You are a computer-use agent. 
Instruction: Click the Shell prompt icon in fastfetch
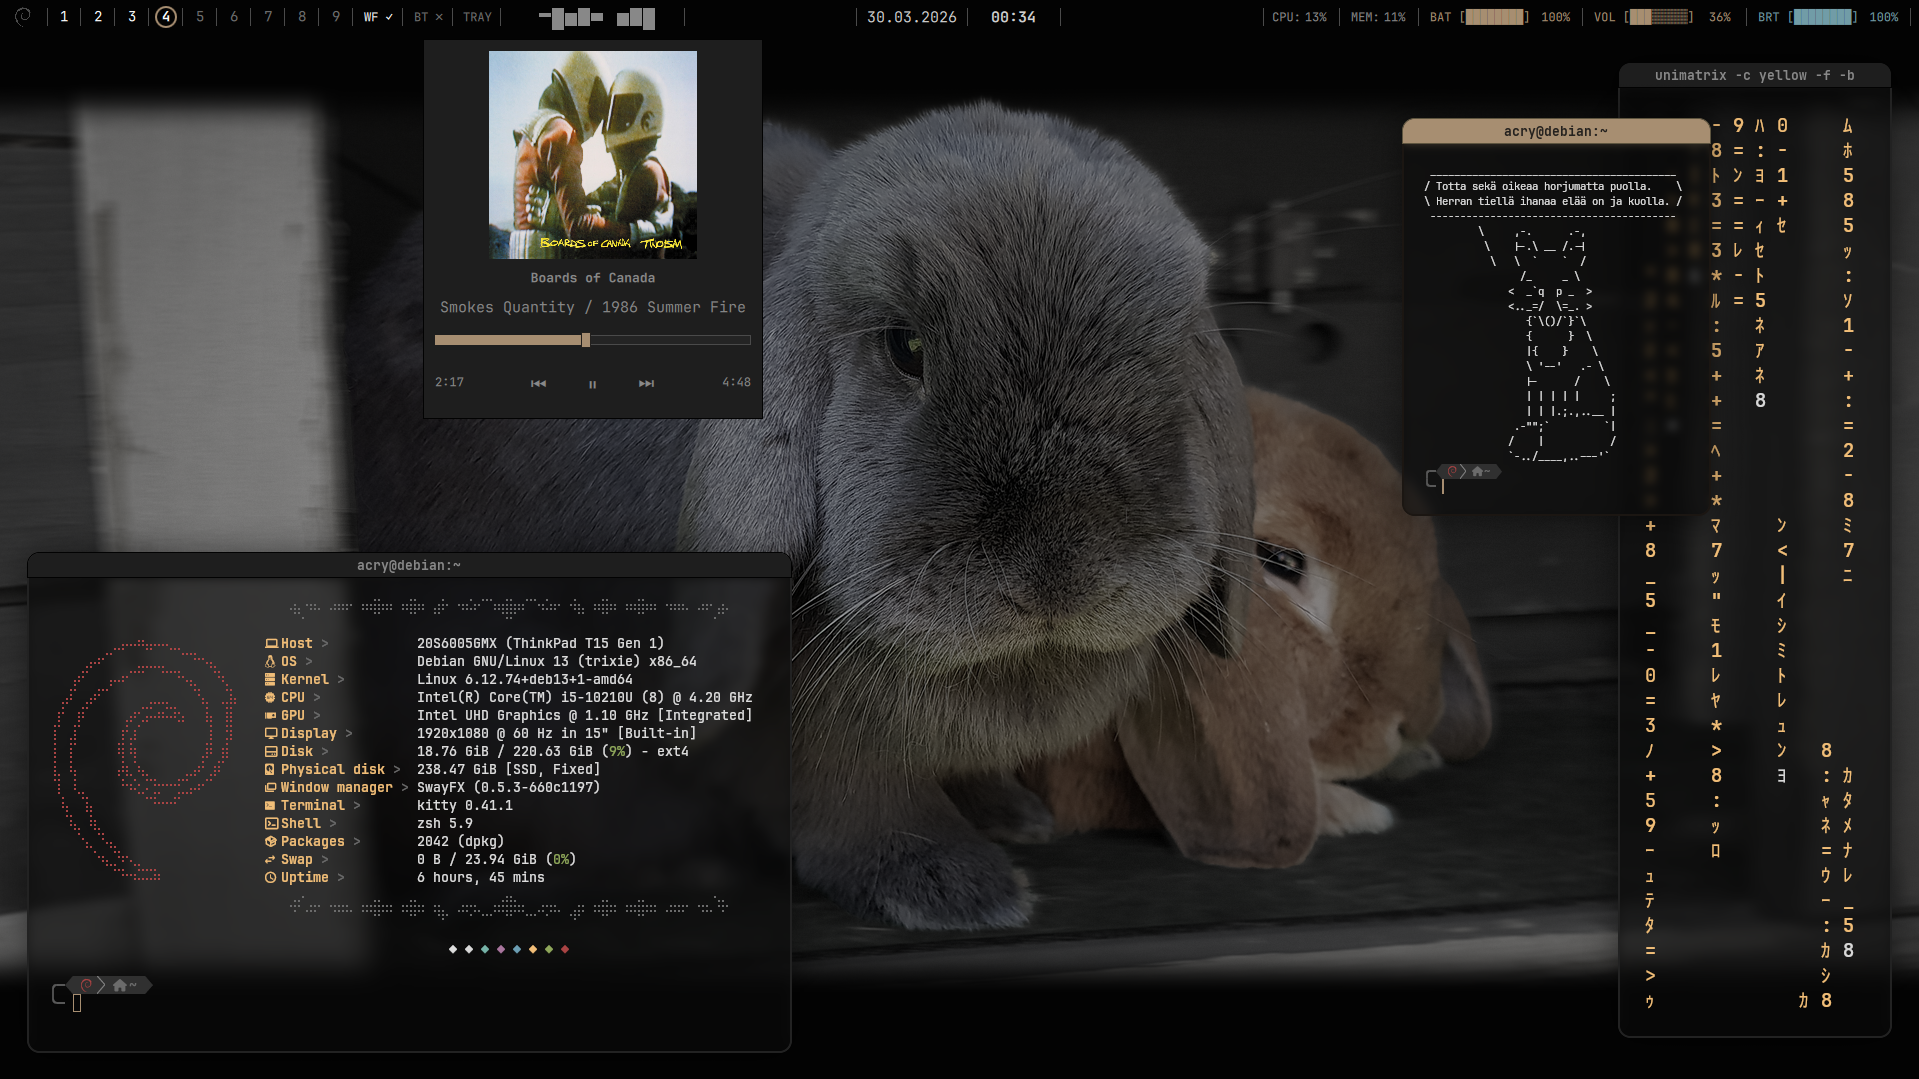270,823
